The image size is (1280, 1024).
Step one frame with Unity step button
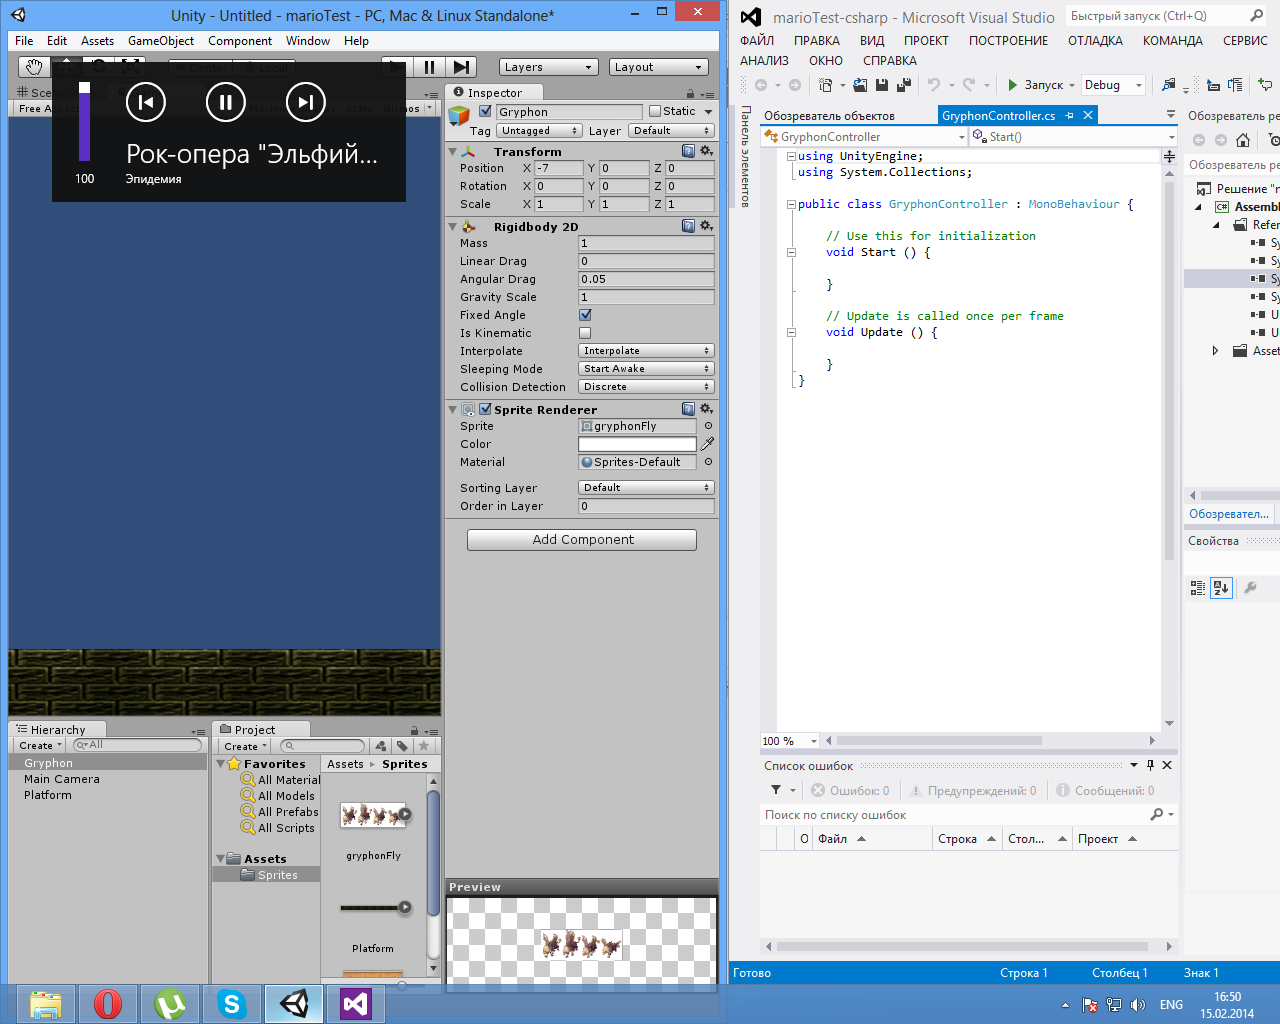click(x=460, y=67)
